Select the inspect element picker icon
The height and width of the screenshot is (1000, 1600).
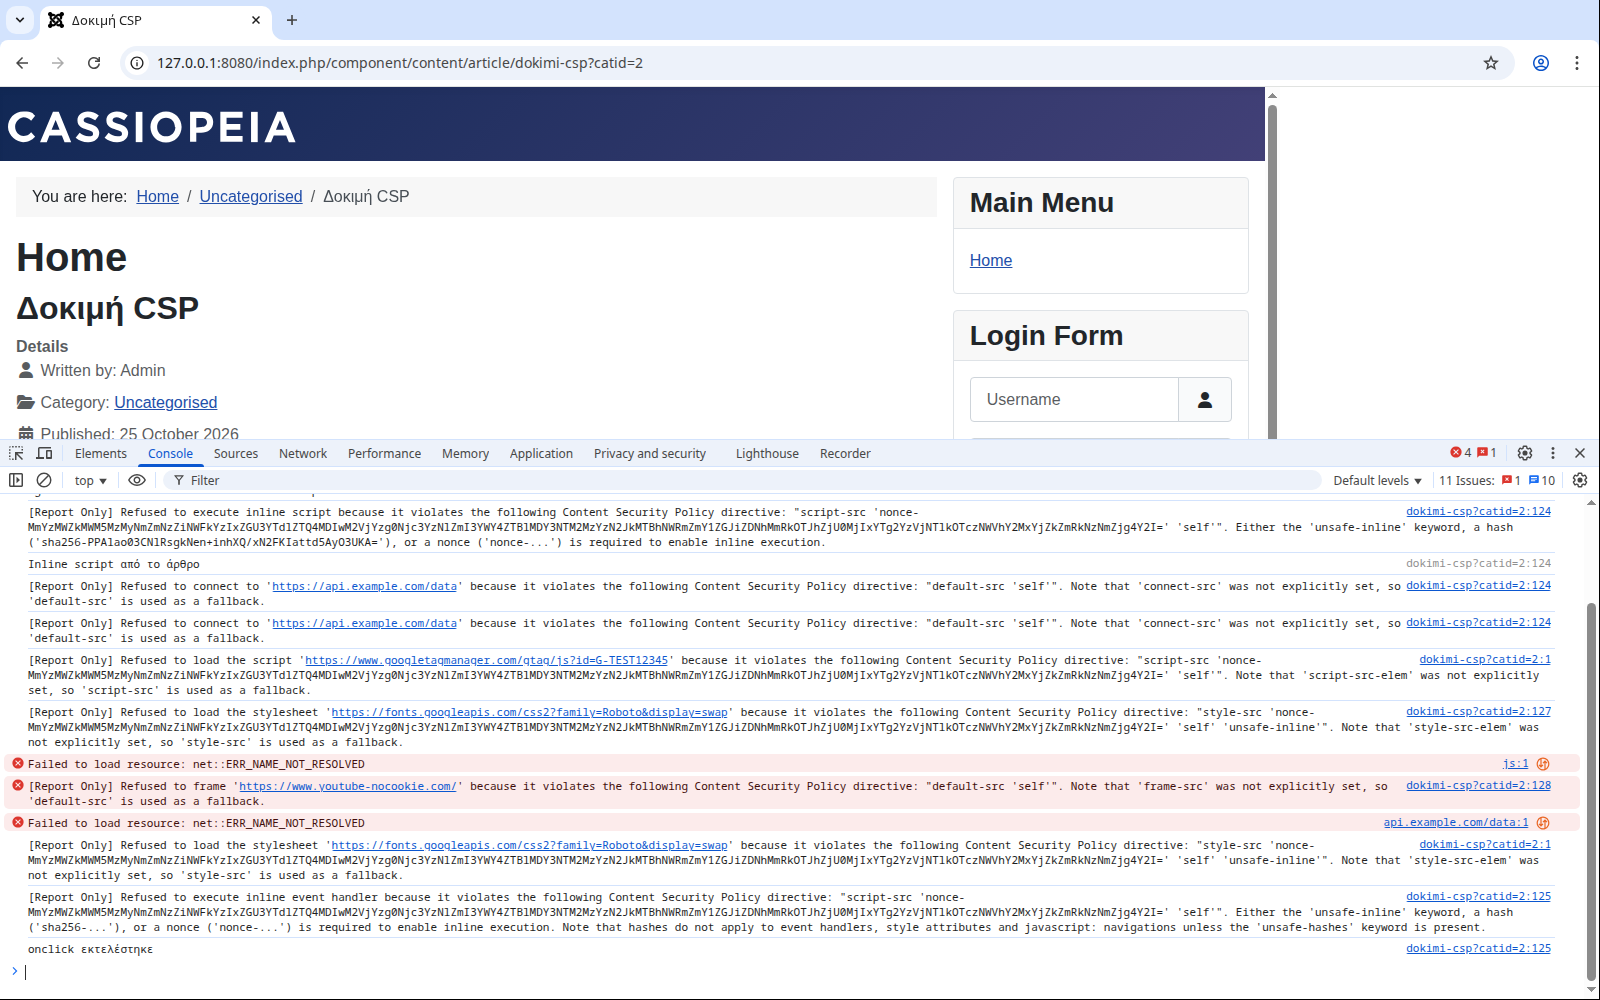point(16,453)
